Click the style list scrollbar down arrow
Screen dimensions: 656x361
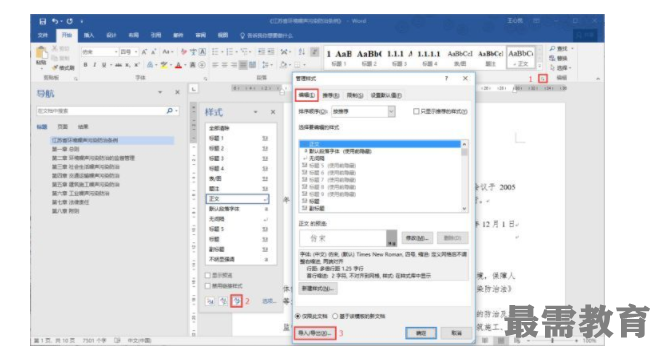[464, 208]
